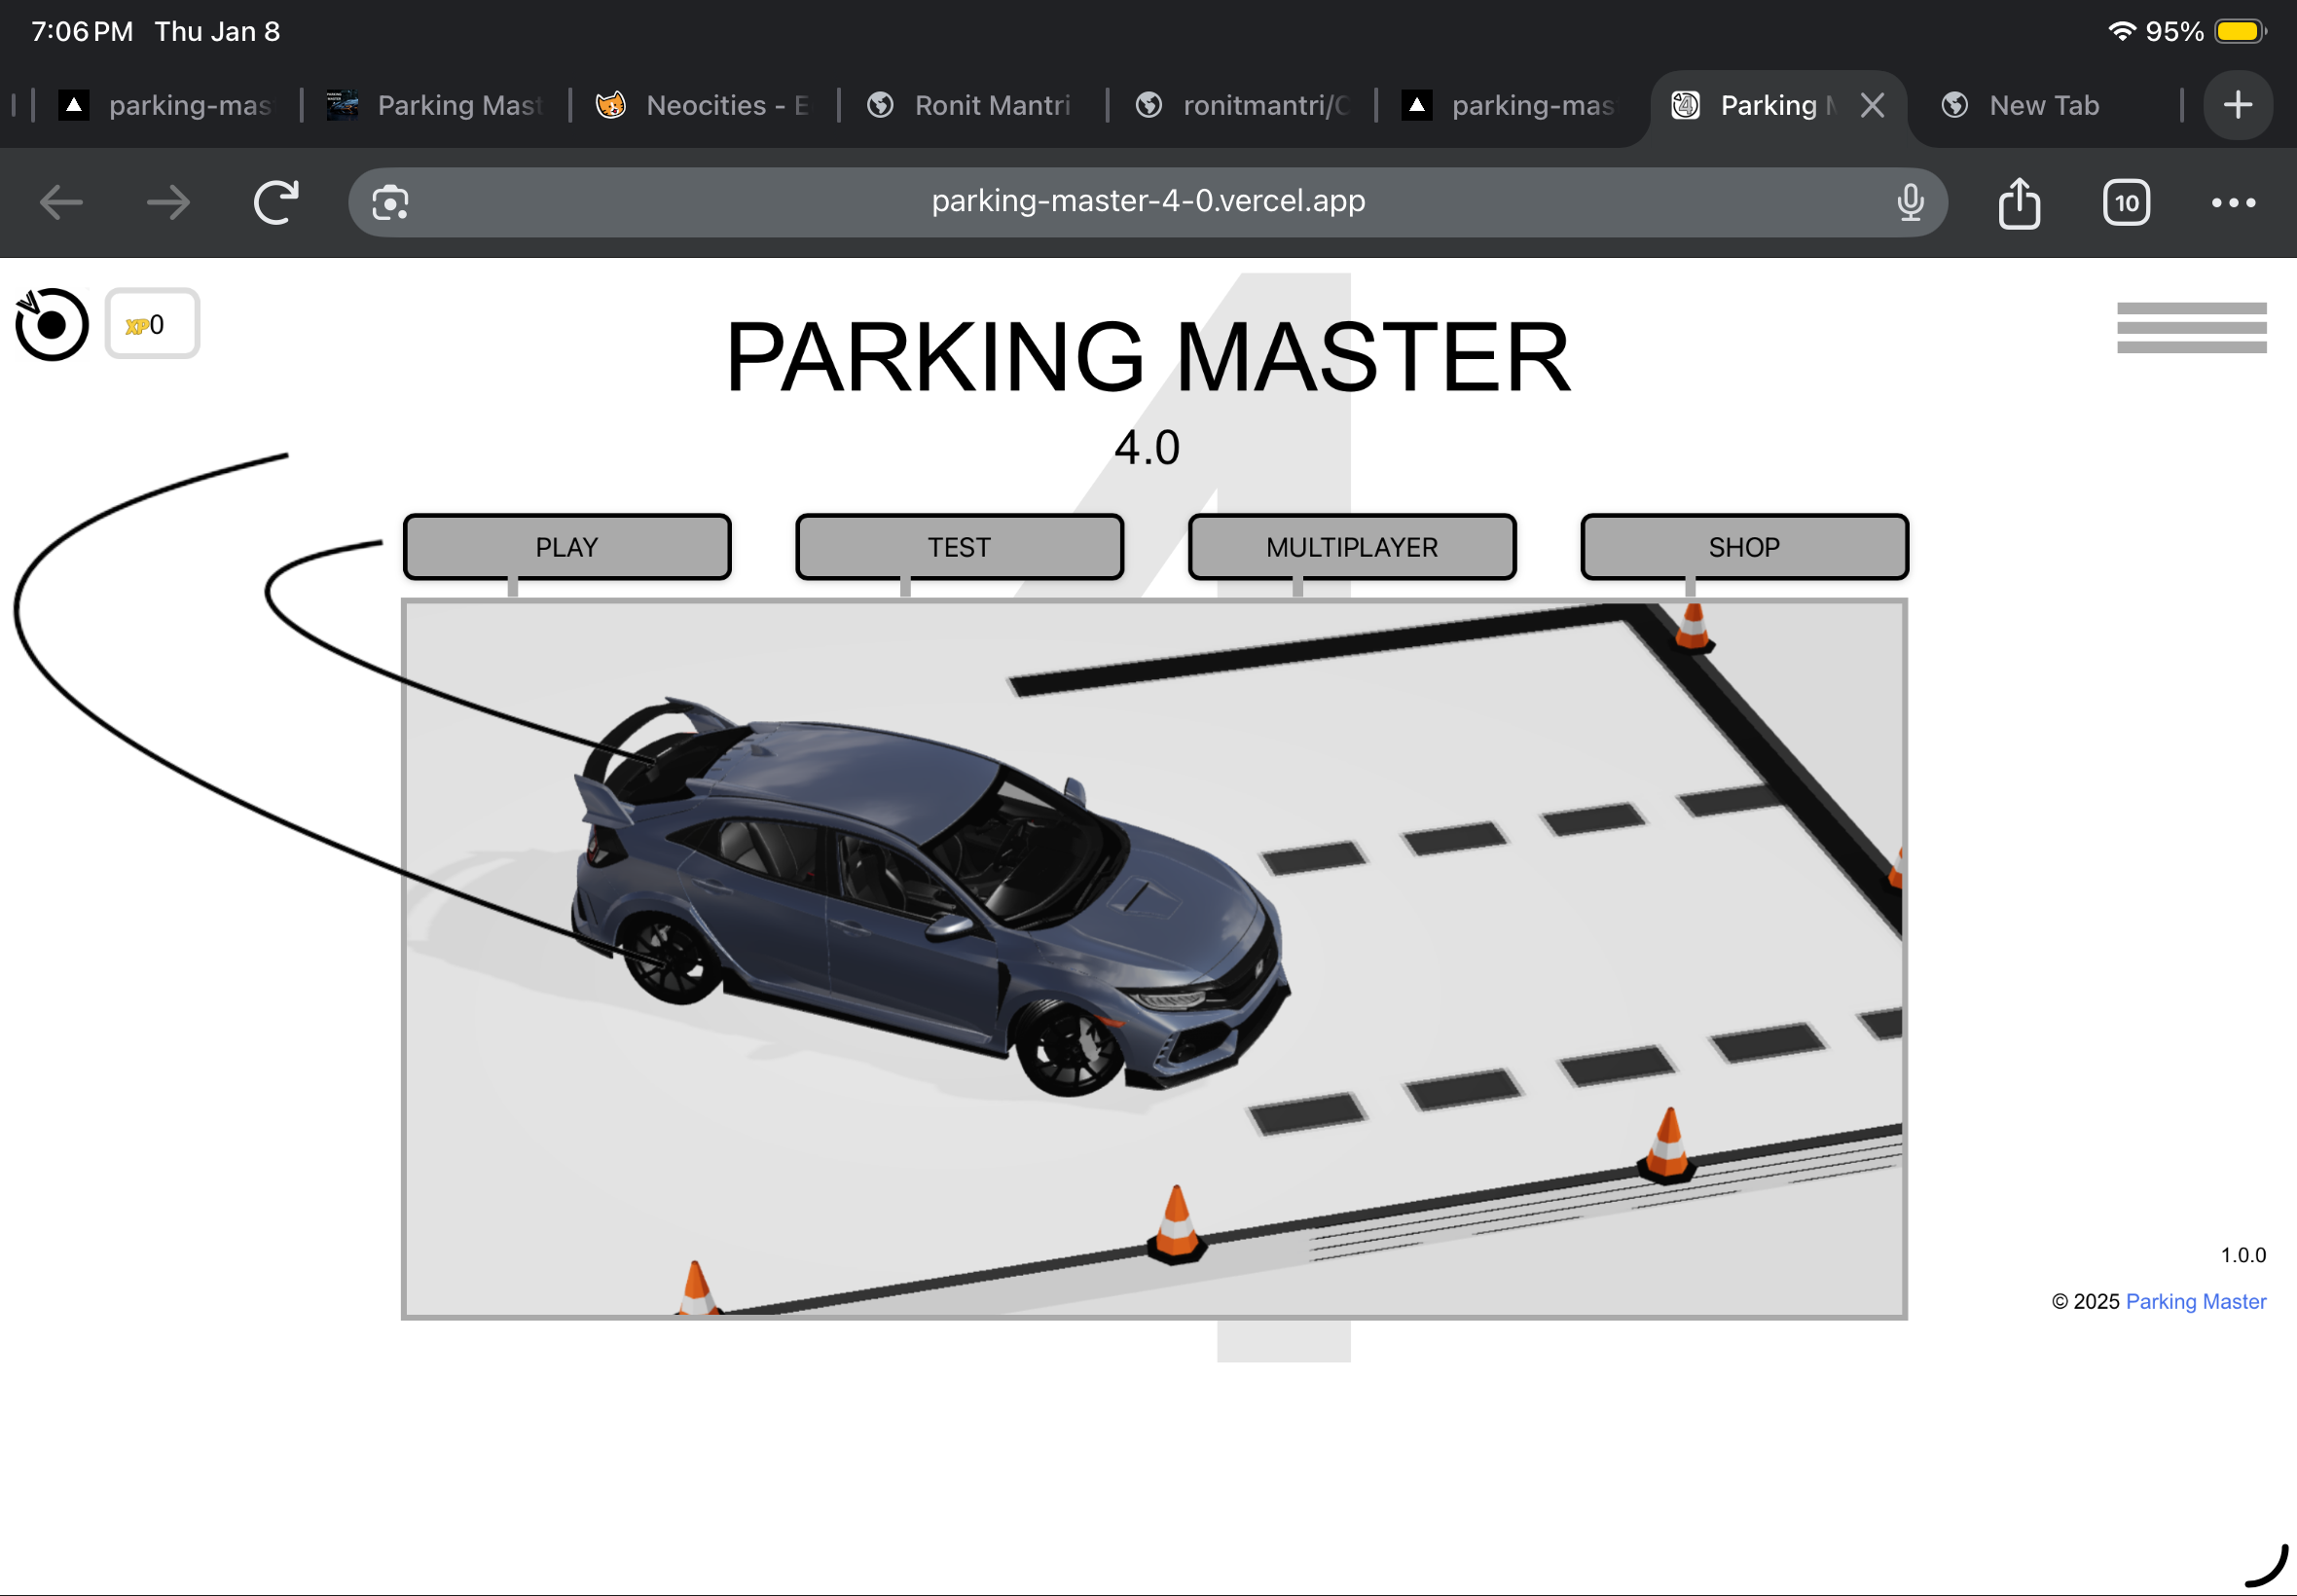
Task: Click the address bar URL field
Action: (x=1147, y=202)
